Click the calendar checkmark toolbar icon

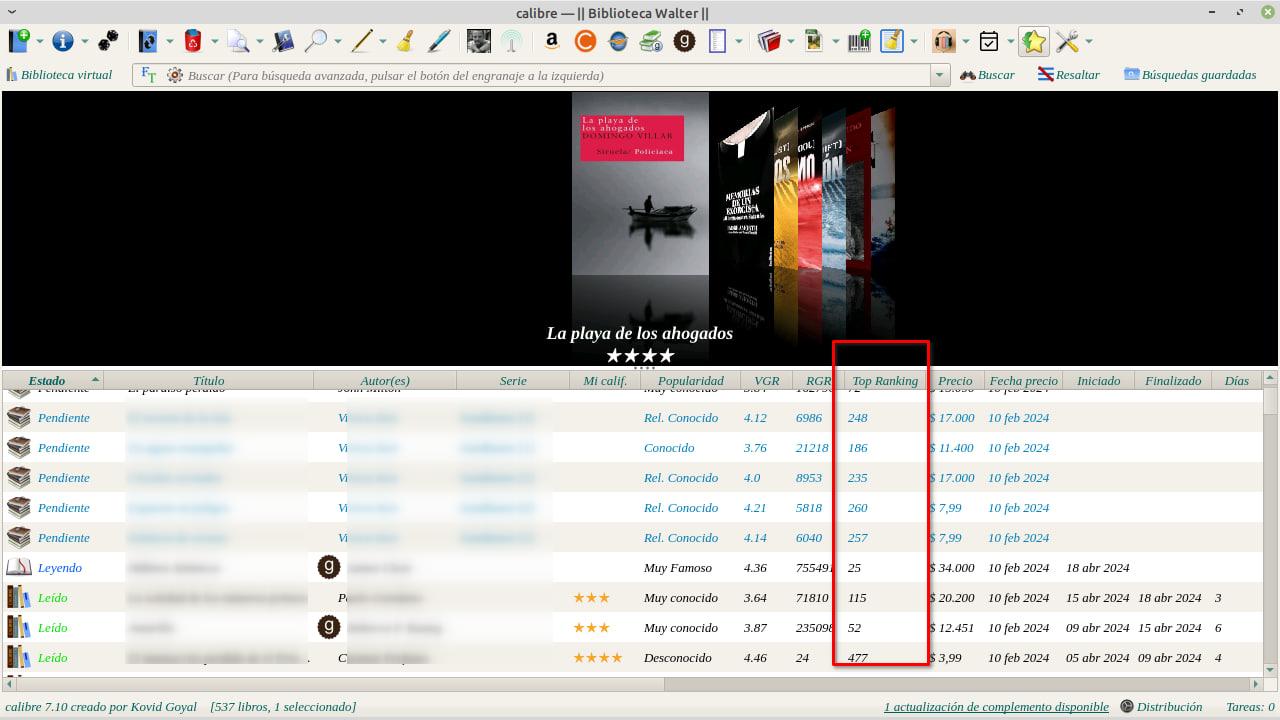(988, 41)
